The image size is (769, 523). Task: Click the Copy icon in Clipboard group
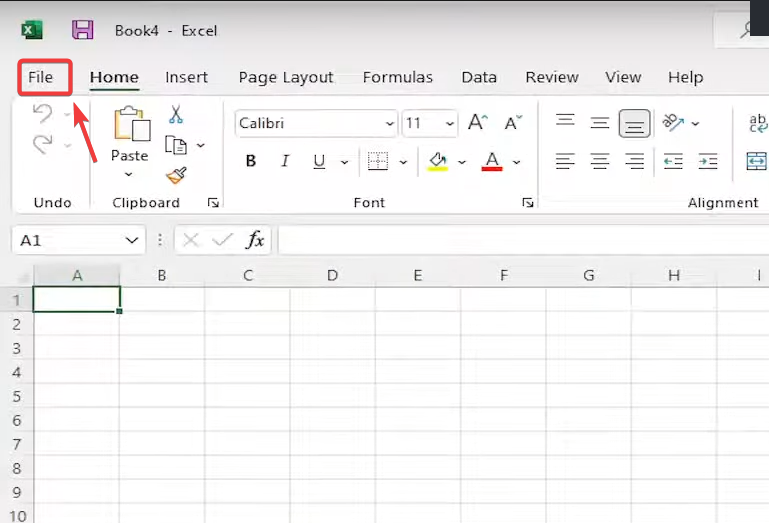tap(176, 146)
